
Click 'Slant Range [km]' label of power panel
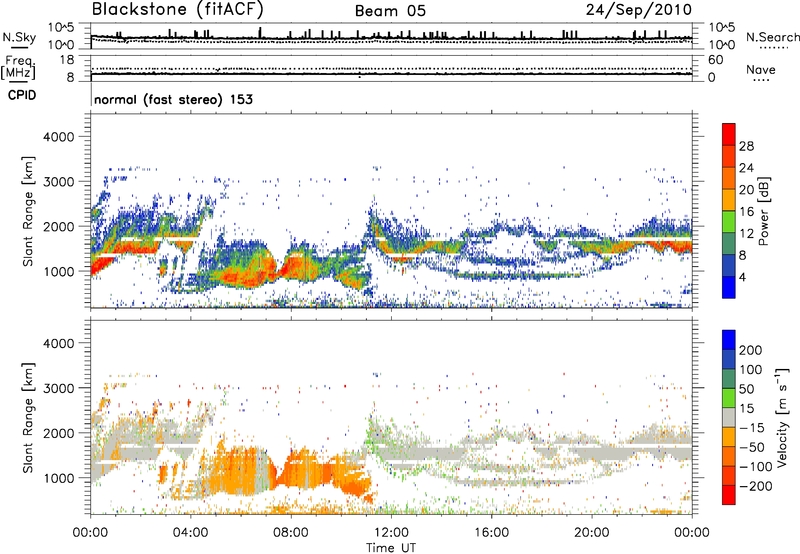point(28,211)
